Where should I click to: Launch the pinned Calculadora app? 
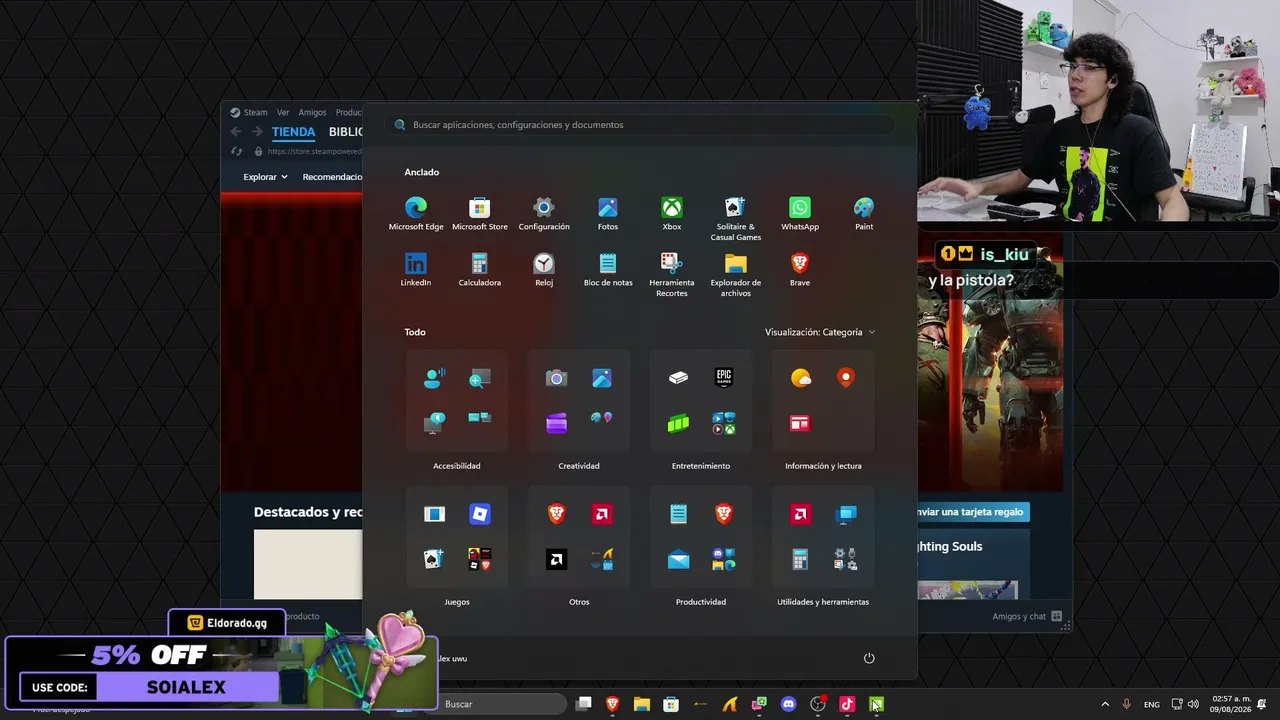coord(480,270)
